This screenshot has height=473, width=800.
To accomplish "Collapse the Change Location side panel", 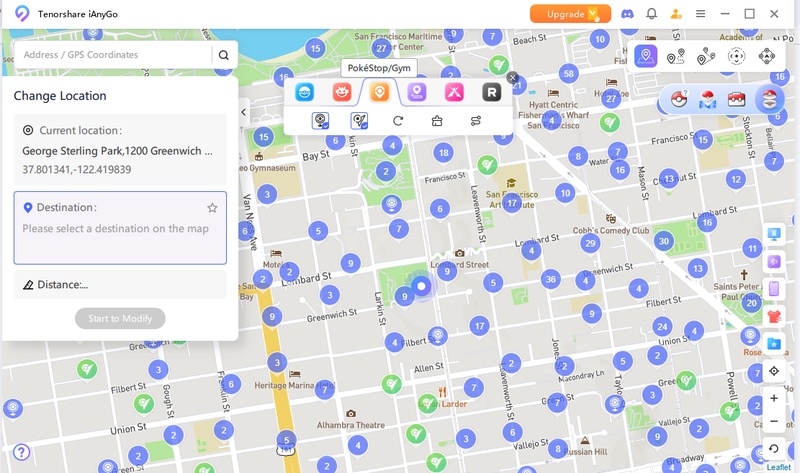I will pyautogui.click(x=244, y=113).
